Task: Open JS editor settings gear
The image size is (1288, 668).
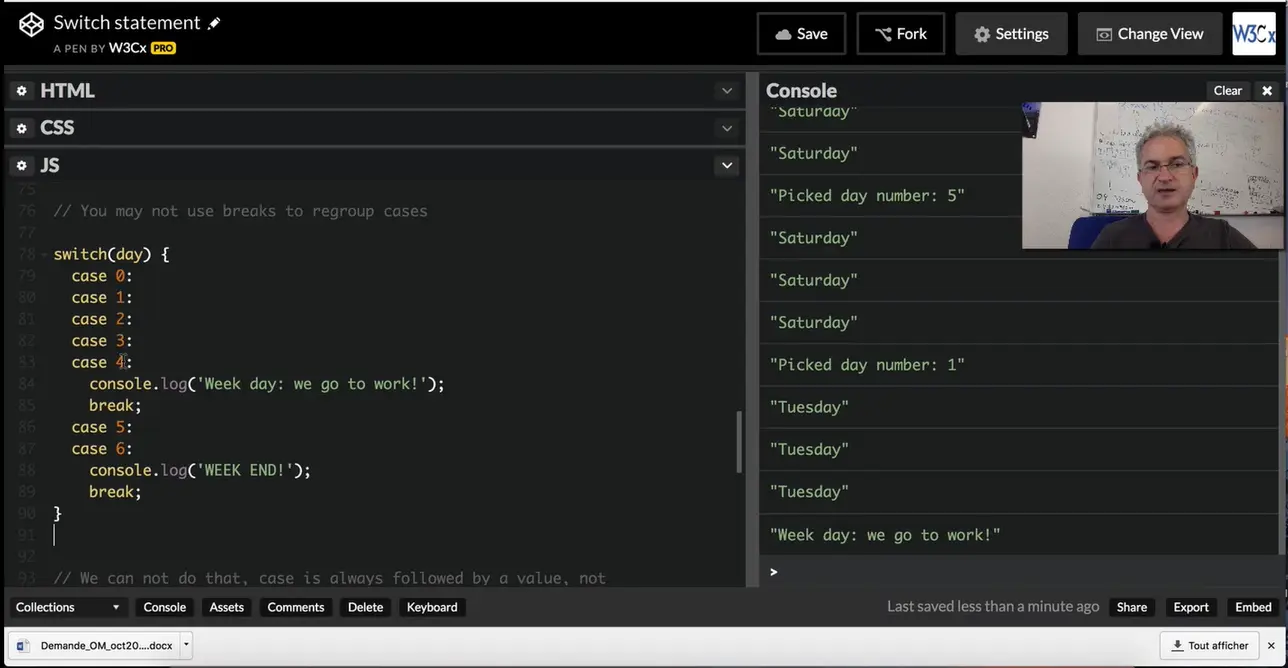Action: 21,165
